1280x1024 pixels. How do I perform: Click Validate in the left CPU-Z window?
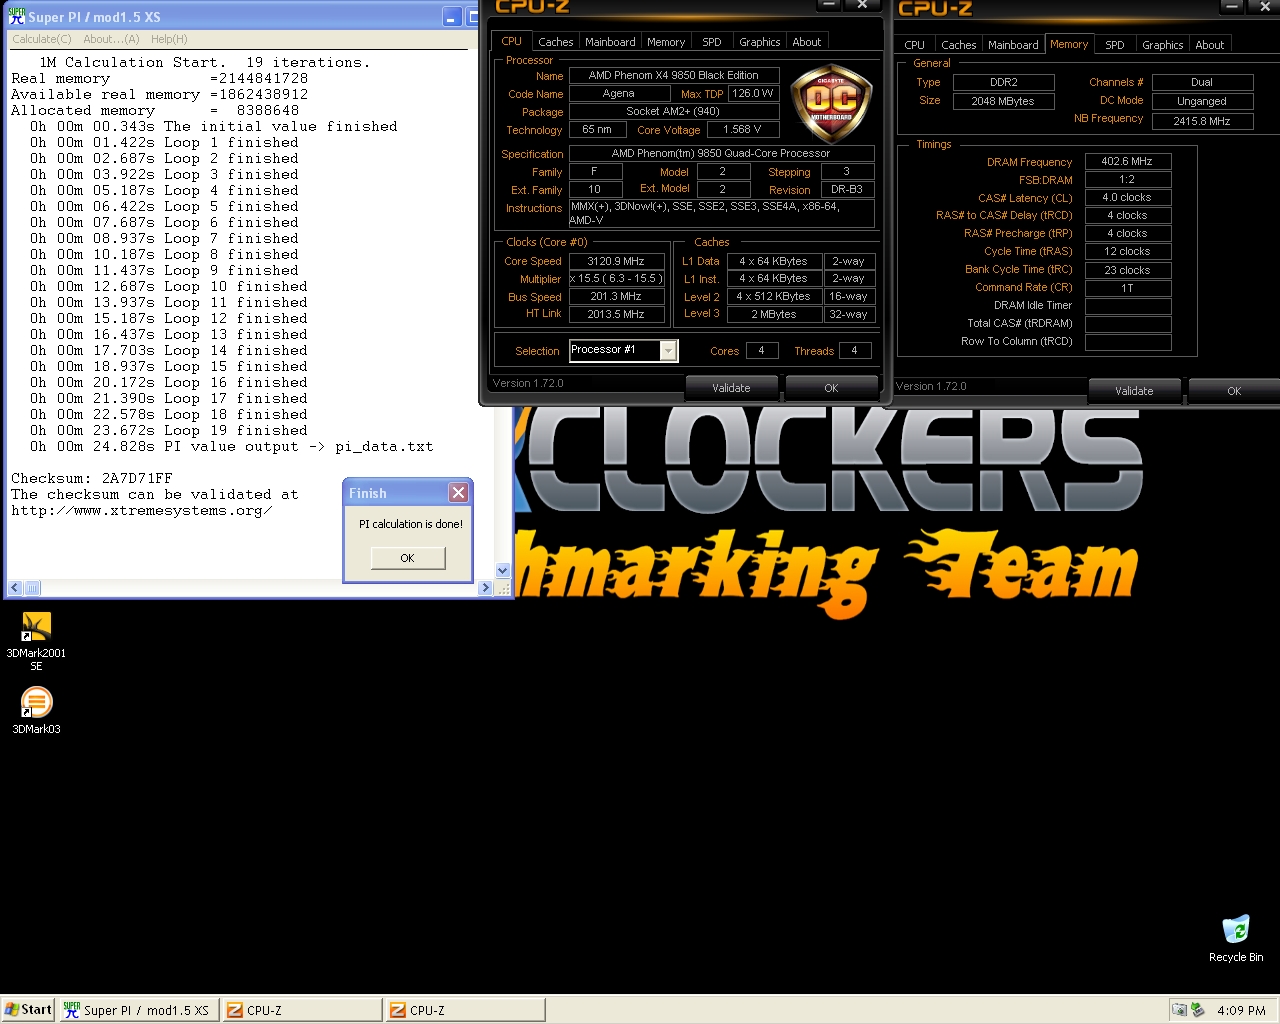tap(731, 388)
